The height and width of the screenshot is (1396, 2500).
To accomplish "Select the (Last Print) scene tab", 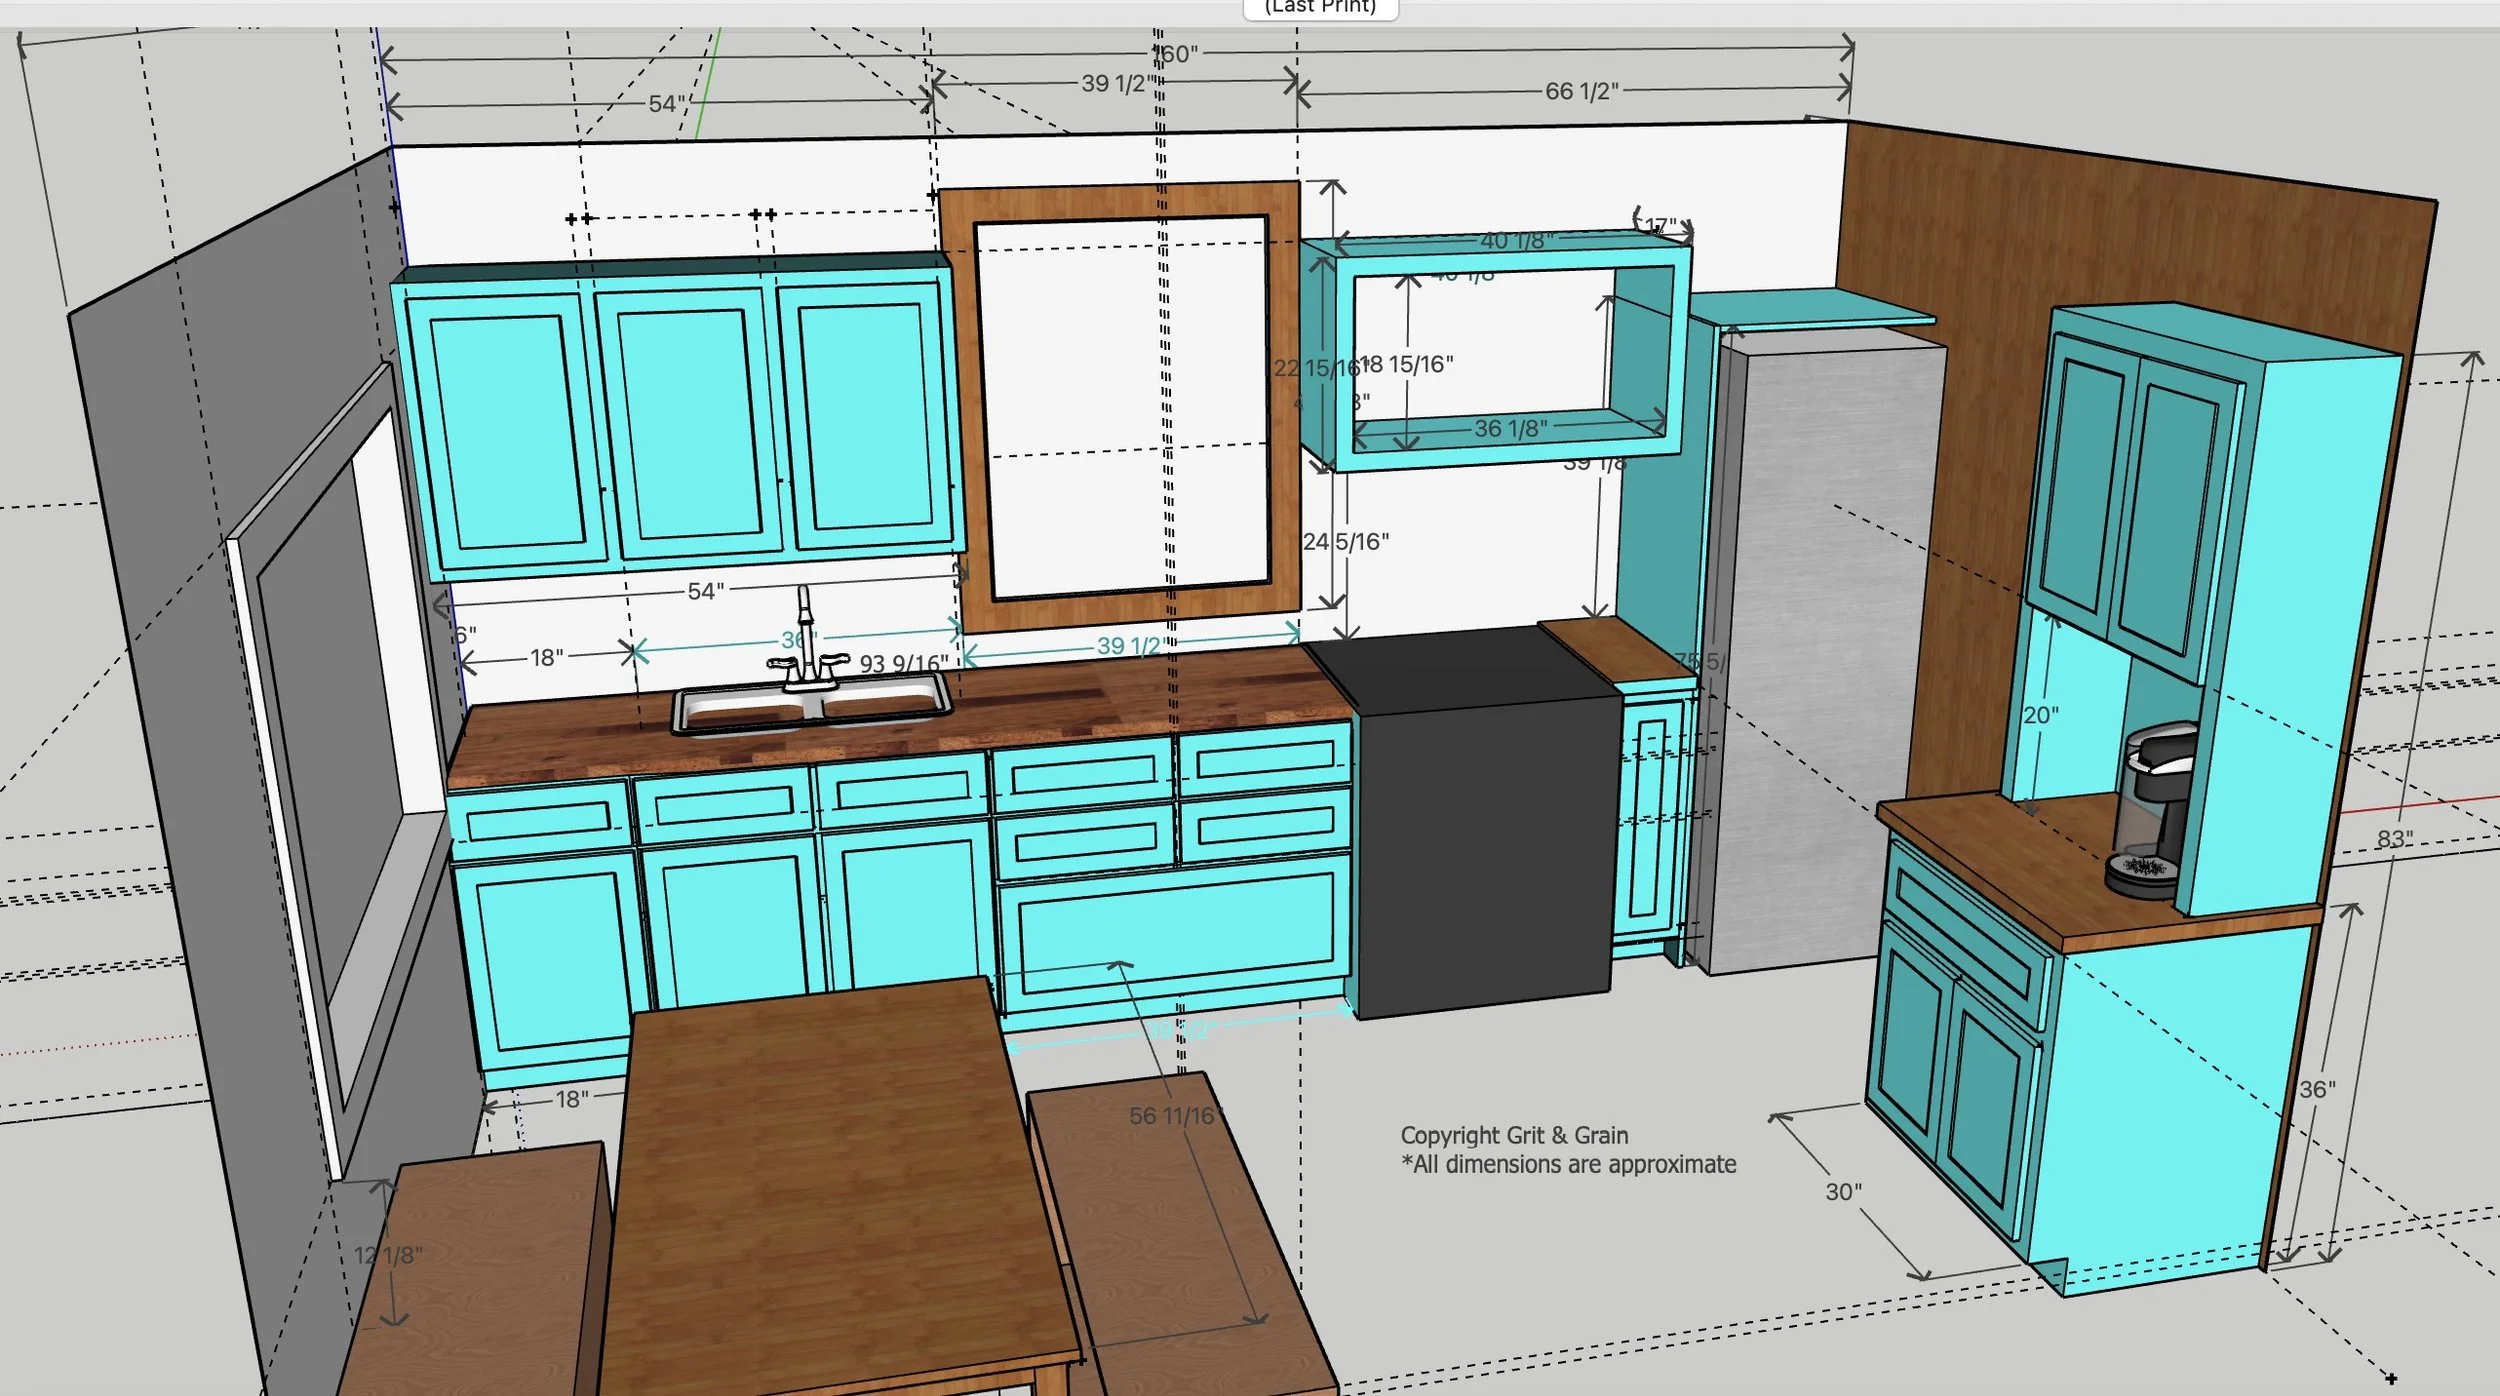I will click(1320, 8).
